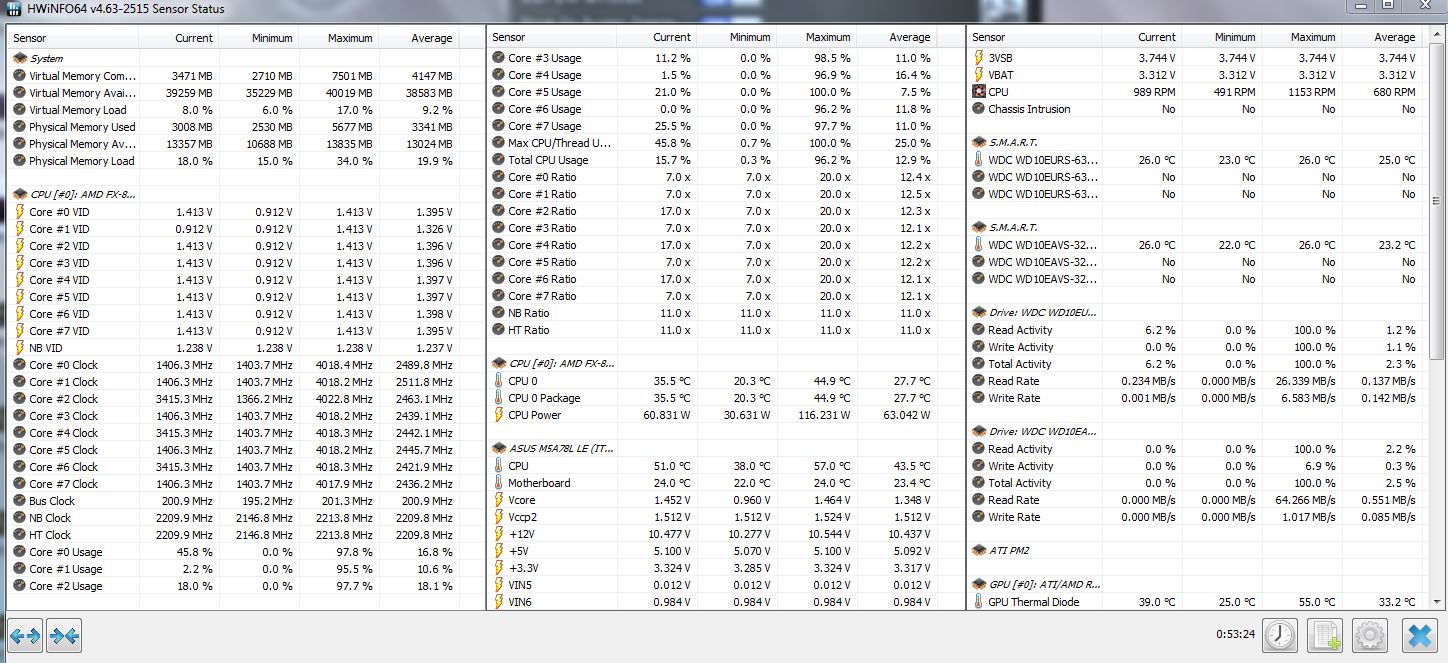Click the thermometer icon beside CPU 0 Package
This screenshot has height=663, width=1448.
[x=499, y=398]
